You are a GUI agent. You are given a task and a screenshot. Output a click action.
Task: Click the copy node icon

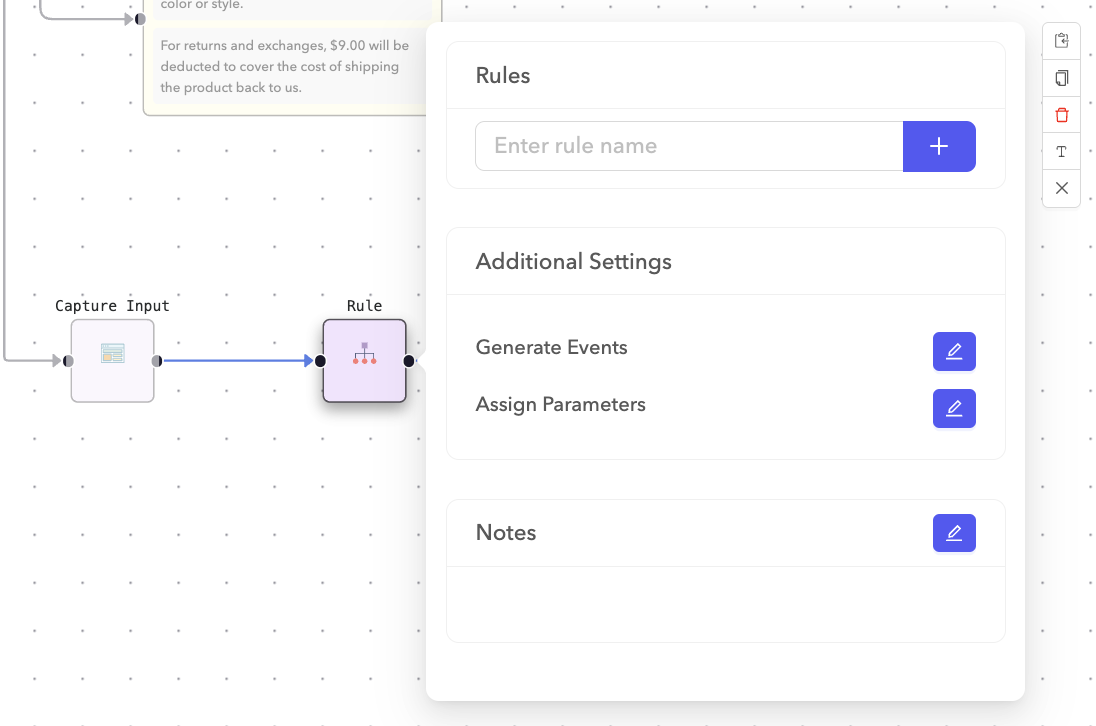[1061, 78]
